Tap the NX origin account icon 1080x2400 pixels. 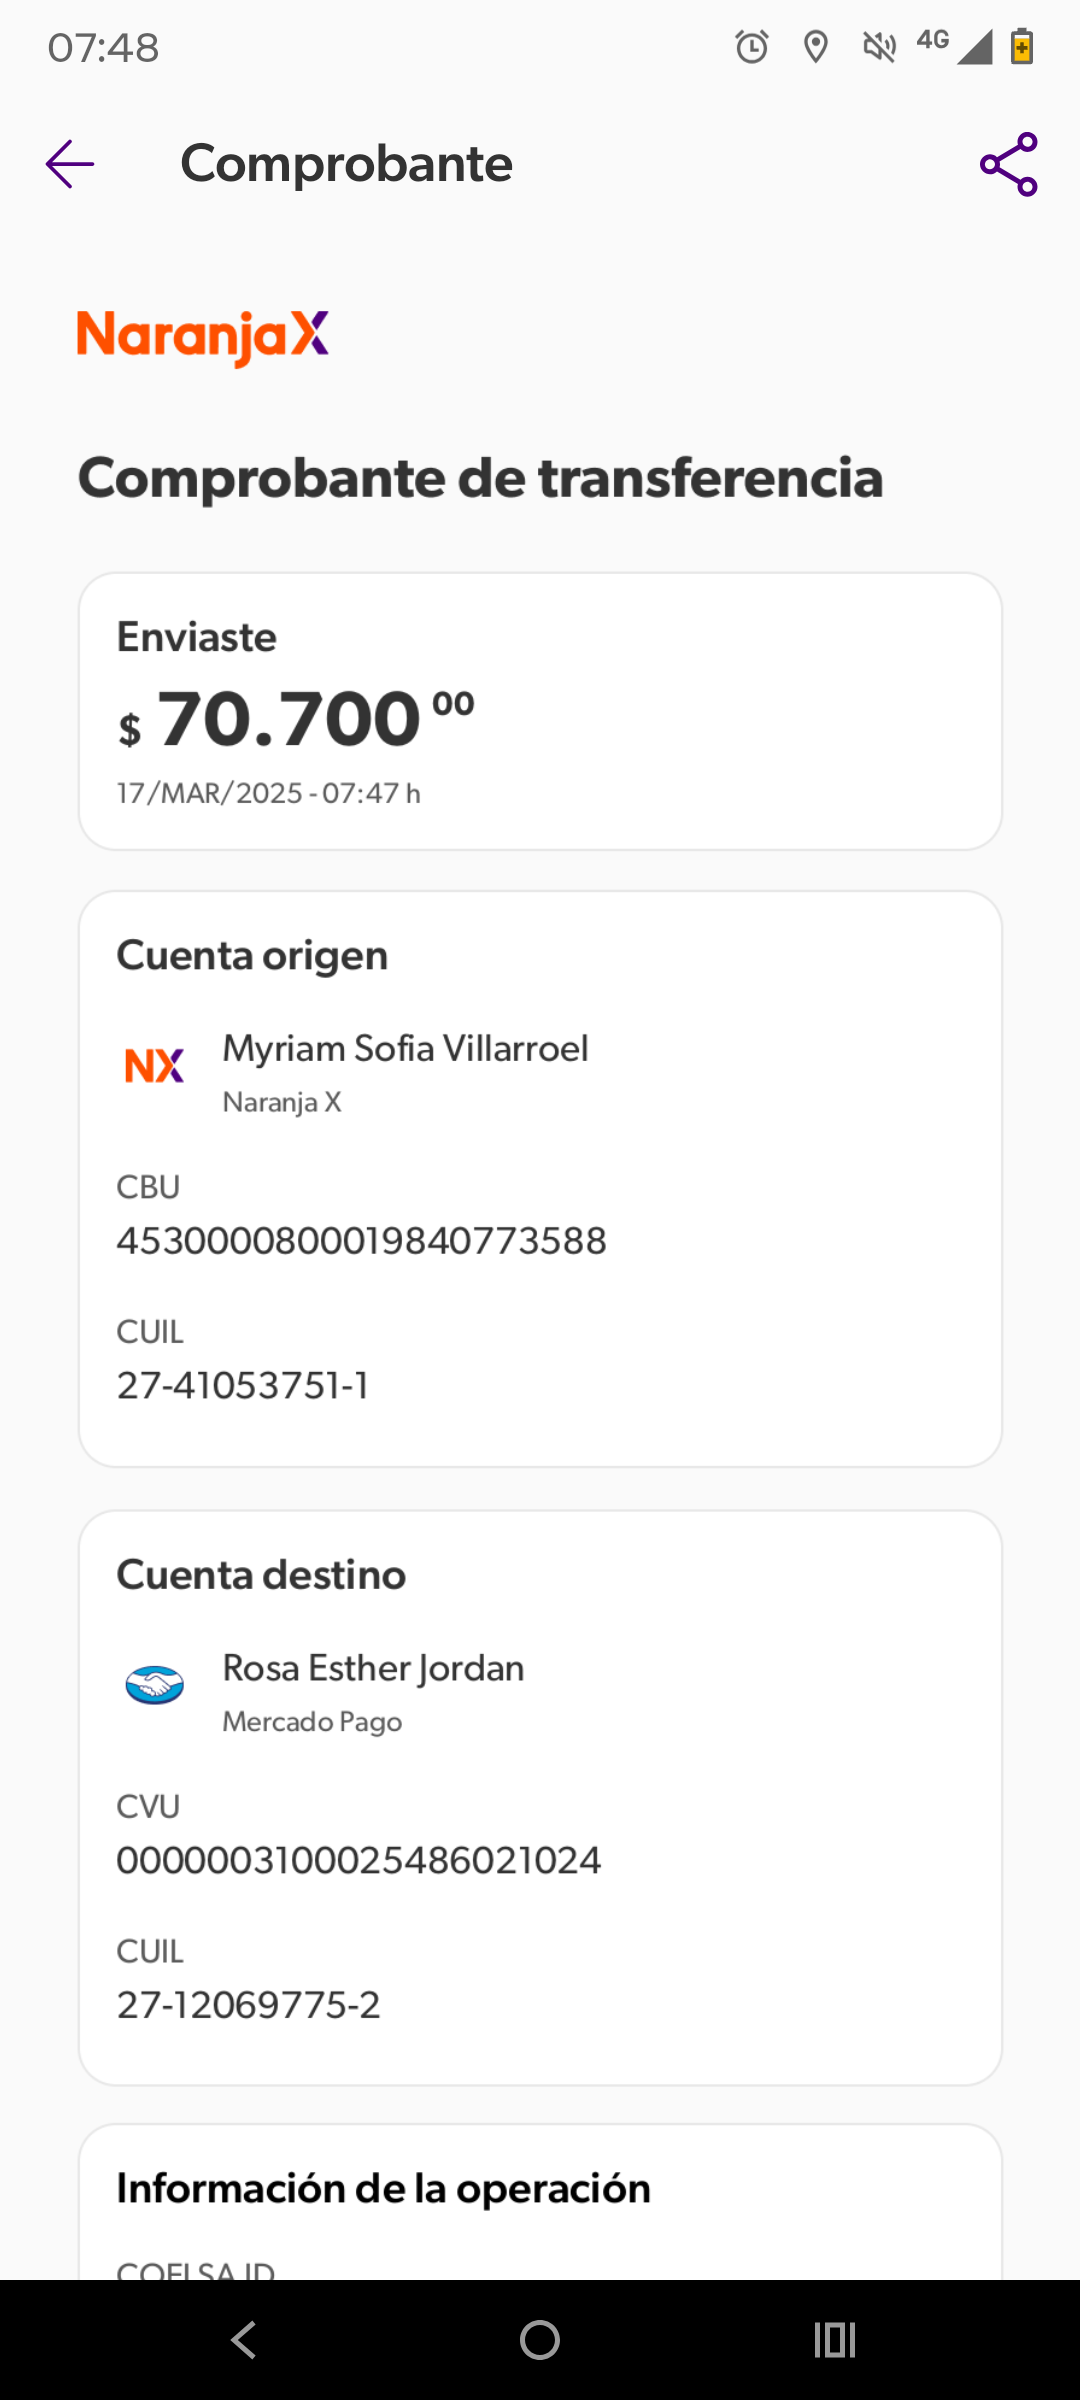[154, 1066]
